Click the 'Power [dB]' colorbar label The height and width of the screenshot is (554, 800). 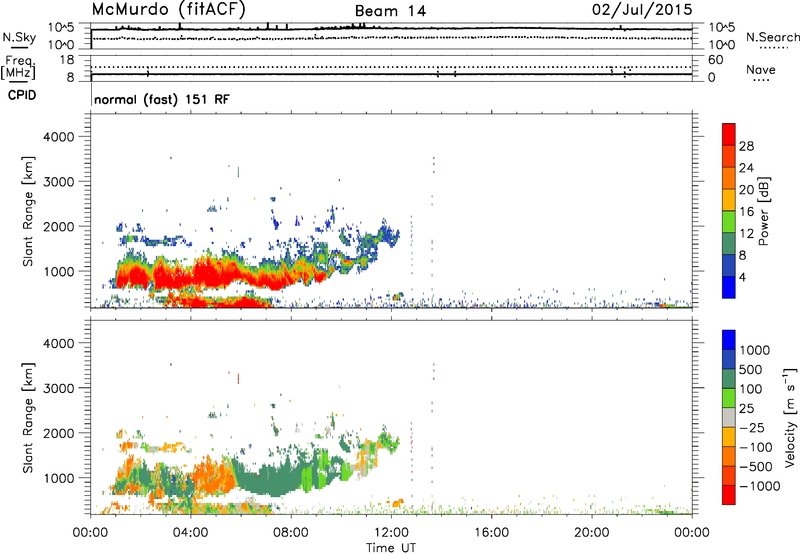point(763,211)
